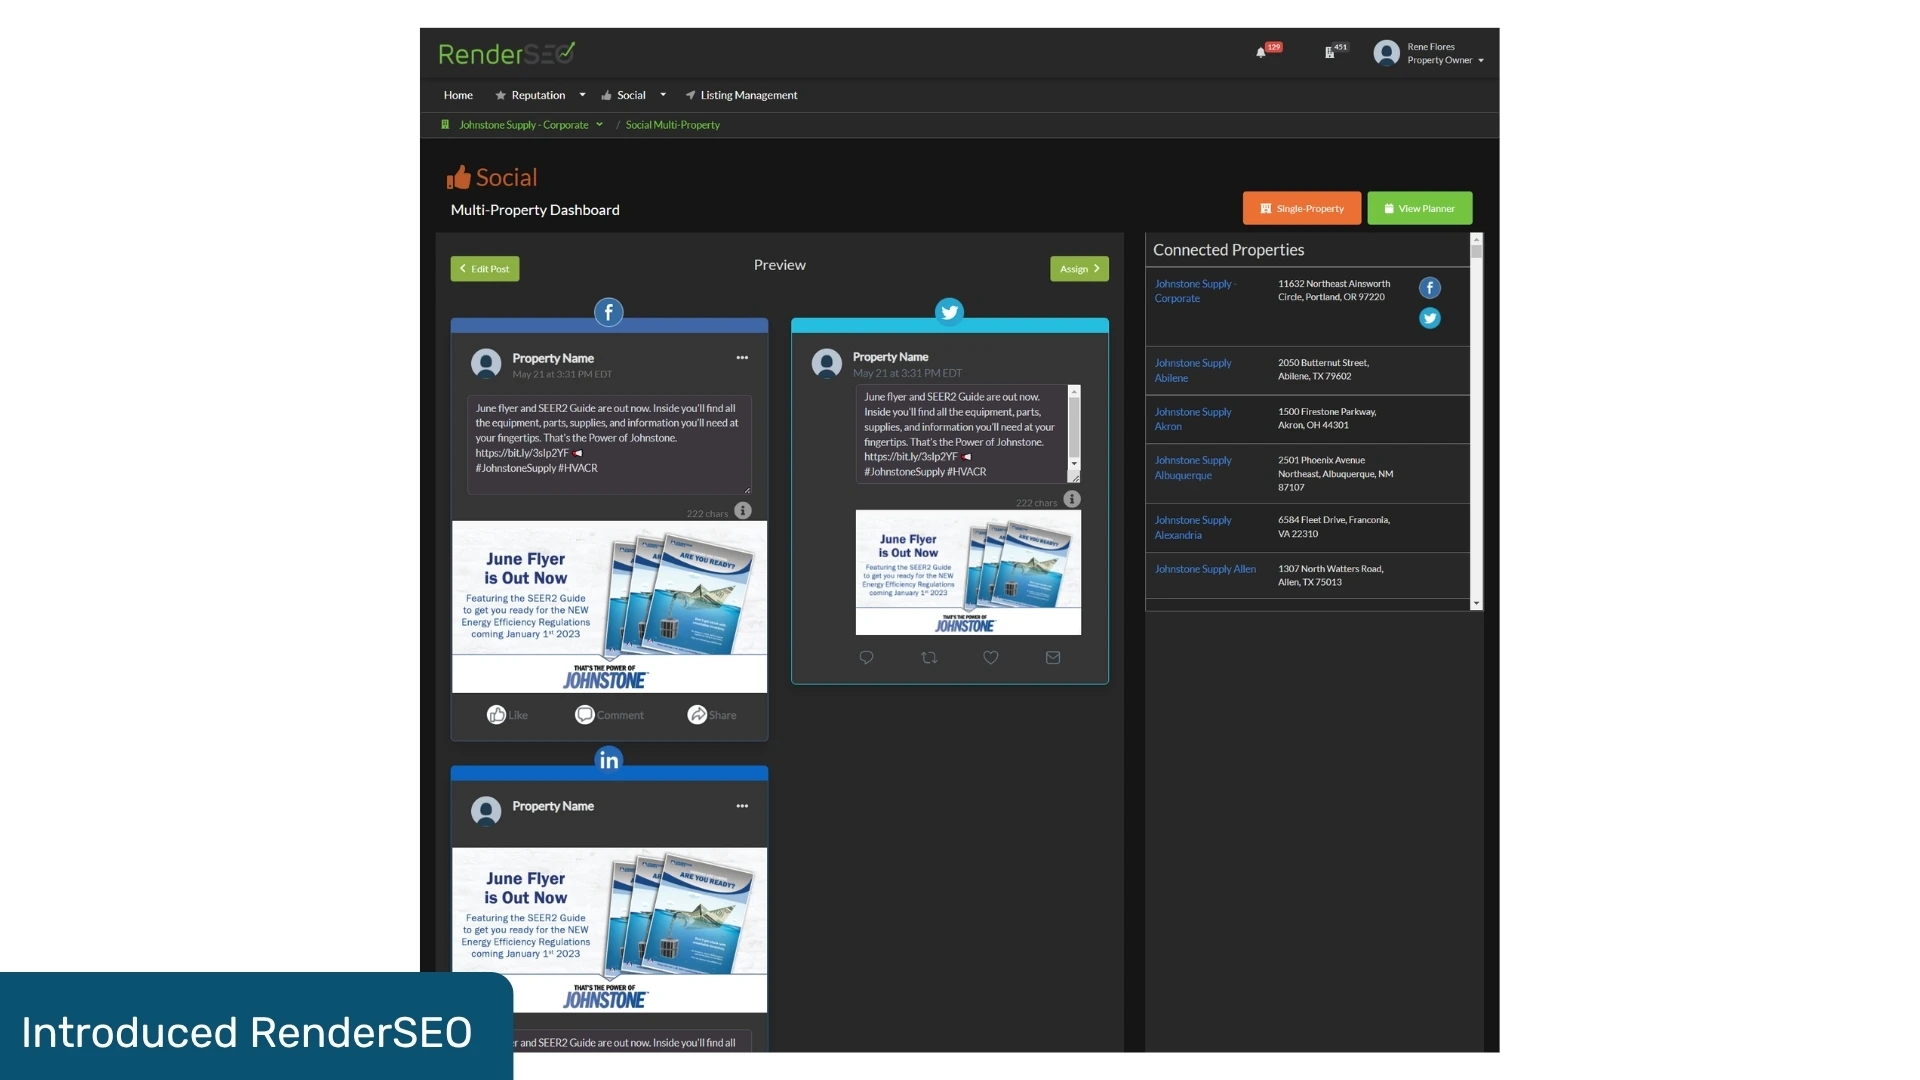Click the View Planner button
The height and width of the screenshot is (1080, 1920).
pos(1420,208)
